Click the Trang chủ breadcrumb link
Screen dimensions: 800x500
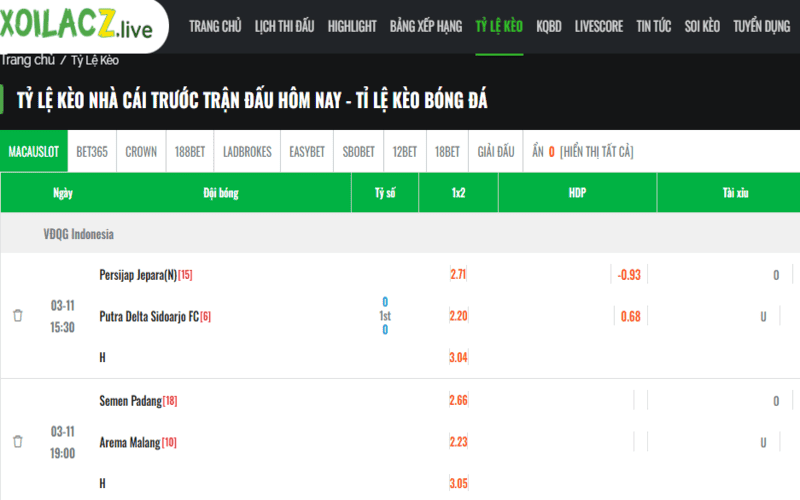(28, 60)
